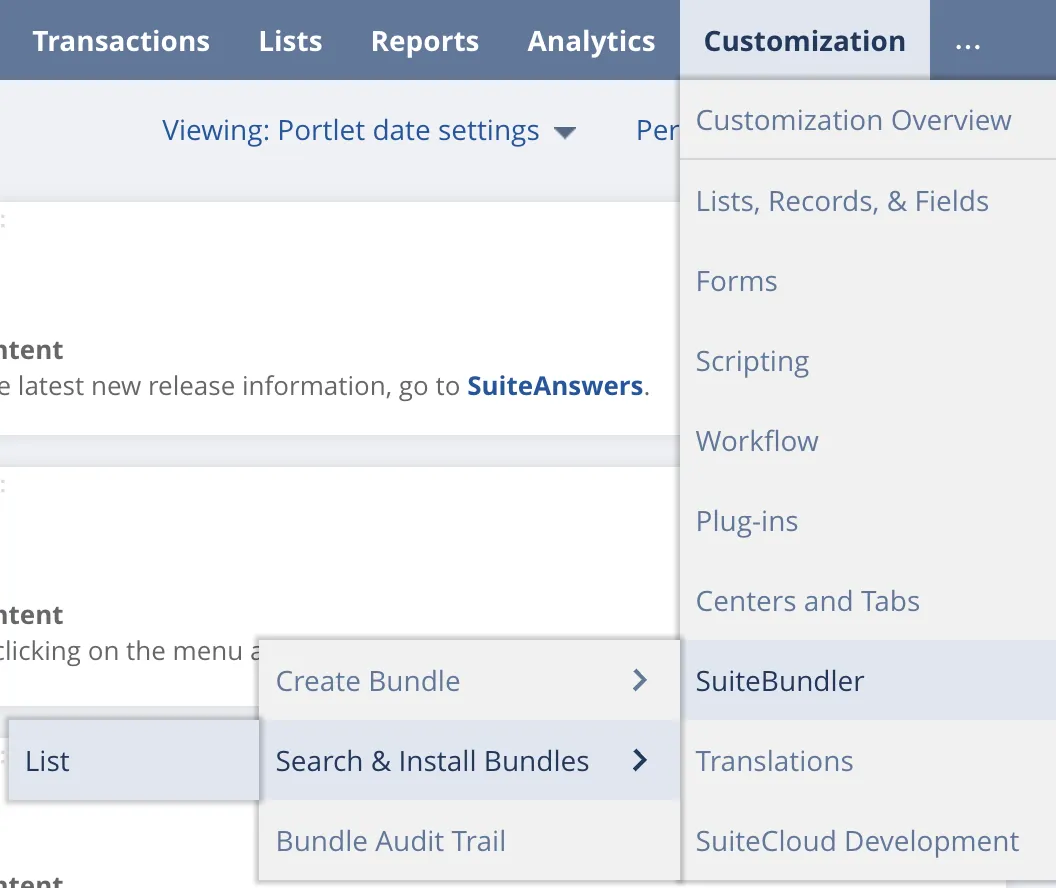Select the SuiteBundler entry
This screenshot has width=1056, height=888.
coord(867,681)
